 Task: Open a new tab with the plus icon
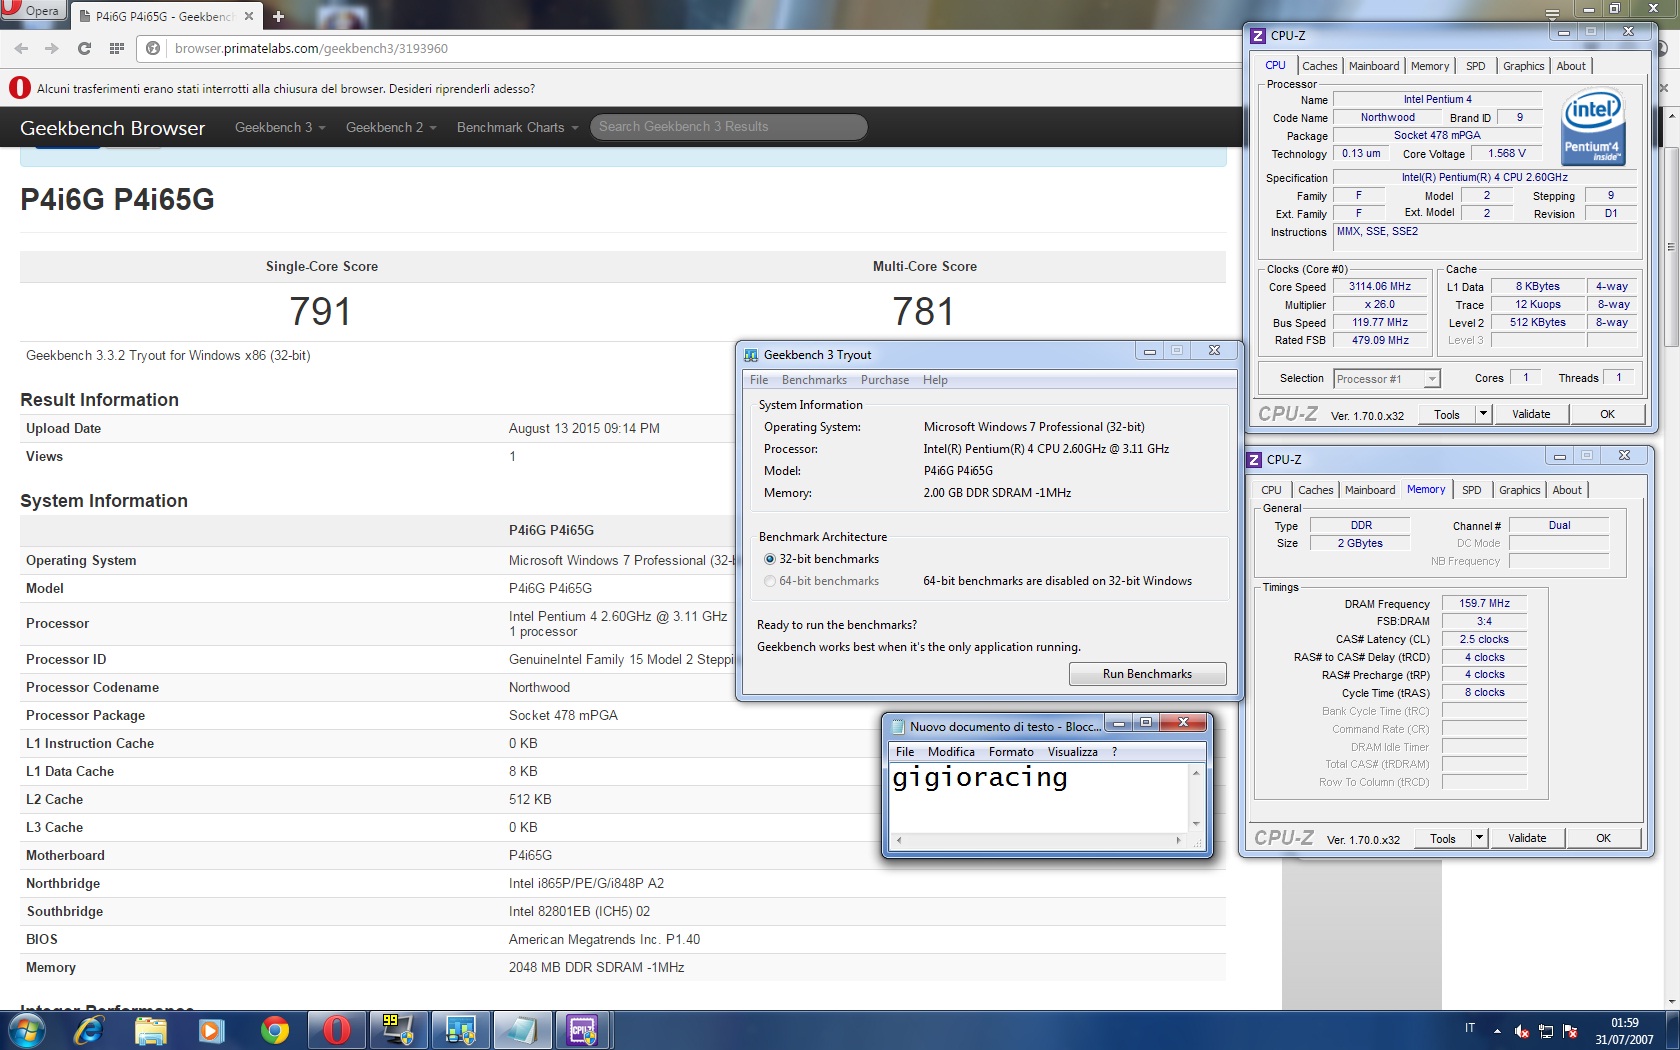point(278,16)
